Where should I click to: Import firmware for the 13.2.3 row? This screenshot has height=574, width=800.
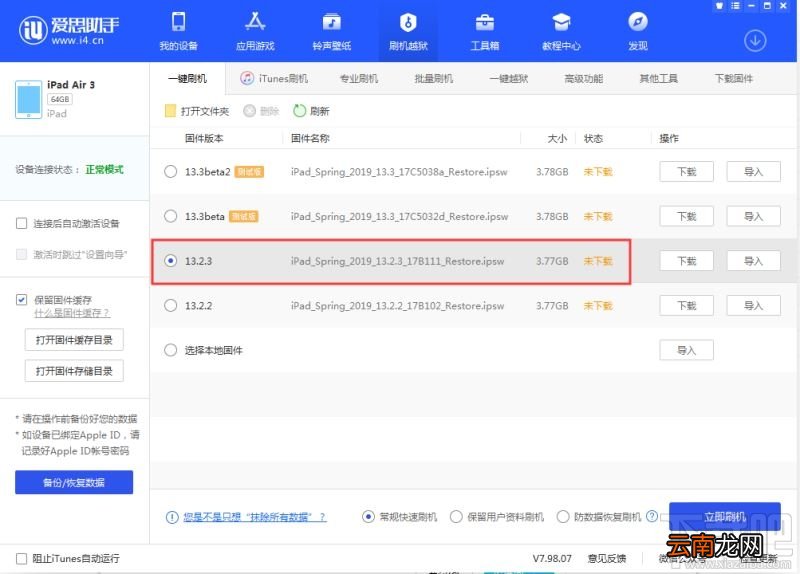tap(754, 261)
